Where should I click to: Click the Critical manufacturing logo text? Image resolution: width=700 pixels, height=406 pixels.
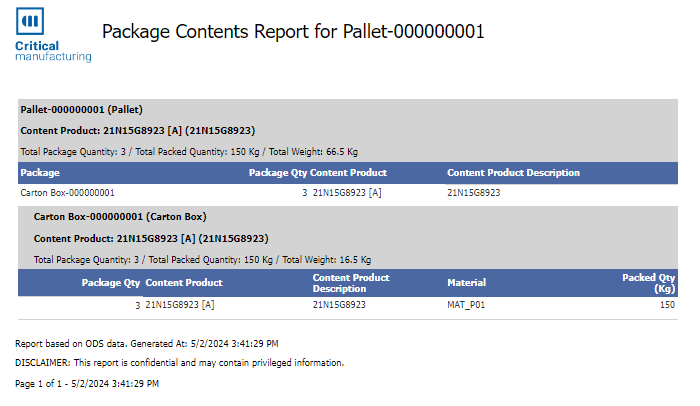[x=52, y=52]
